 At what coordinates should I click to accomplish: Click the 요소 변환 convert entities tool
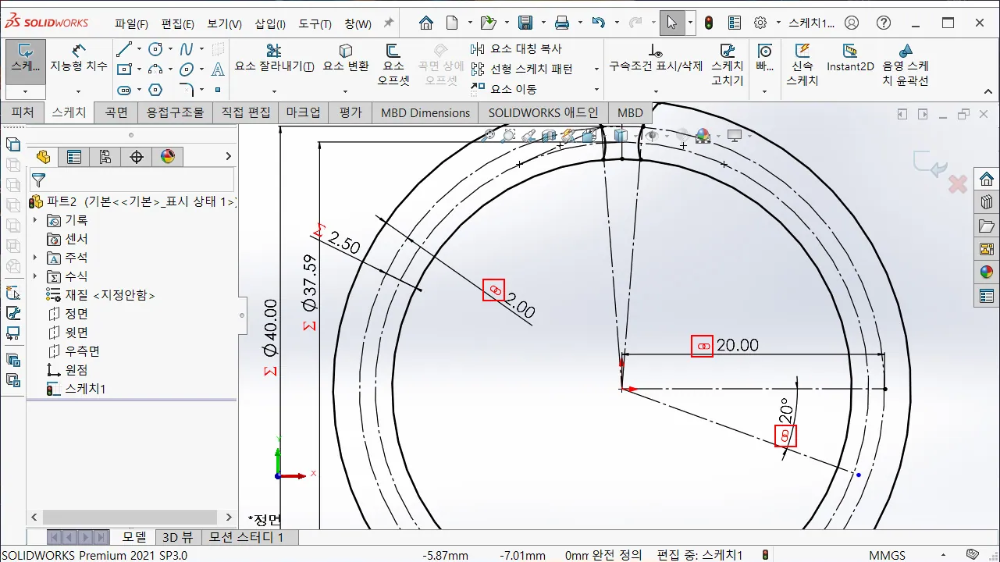346,58
